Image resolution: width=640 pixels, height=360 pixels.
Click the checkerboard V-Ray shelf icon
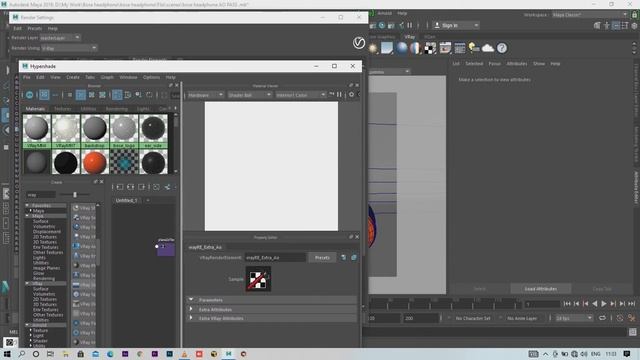[430, 48]
